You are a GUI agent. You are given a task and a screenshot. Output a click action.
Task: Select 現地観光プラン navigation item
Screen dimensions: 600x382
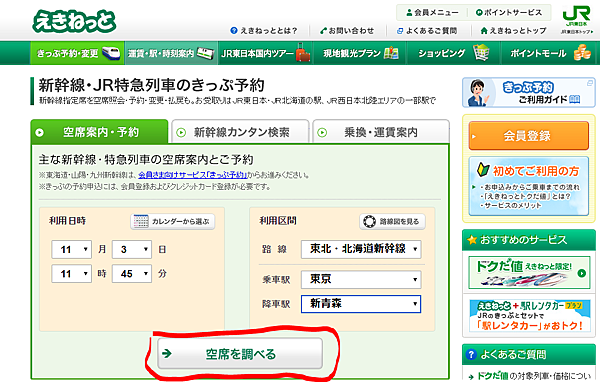pos(360,53)
